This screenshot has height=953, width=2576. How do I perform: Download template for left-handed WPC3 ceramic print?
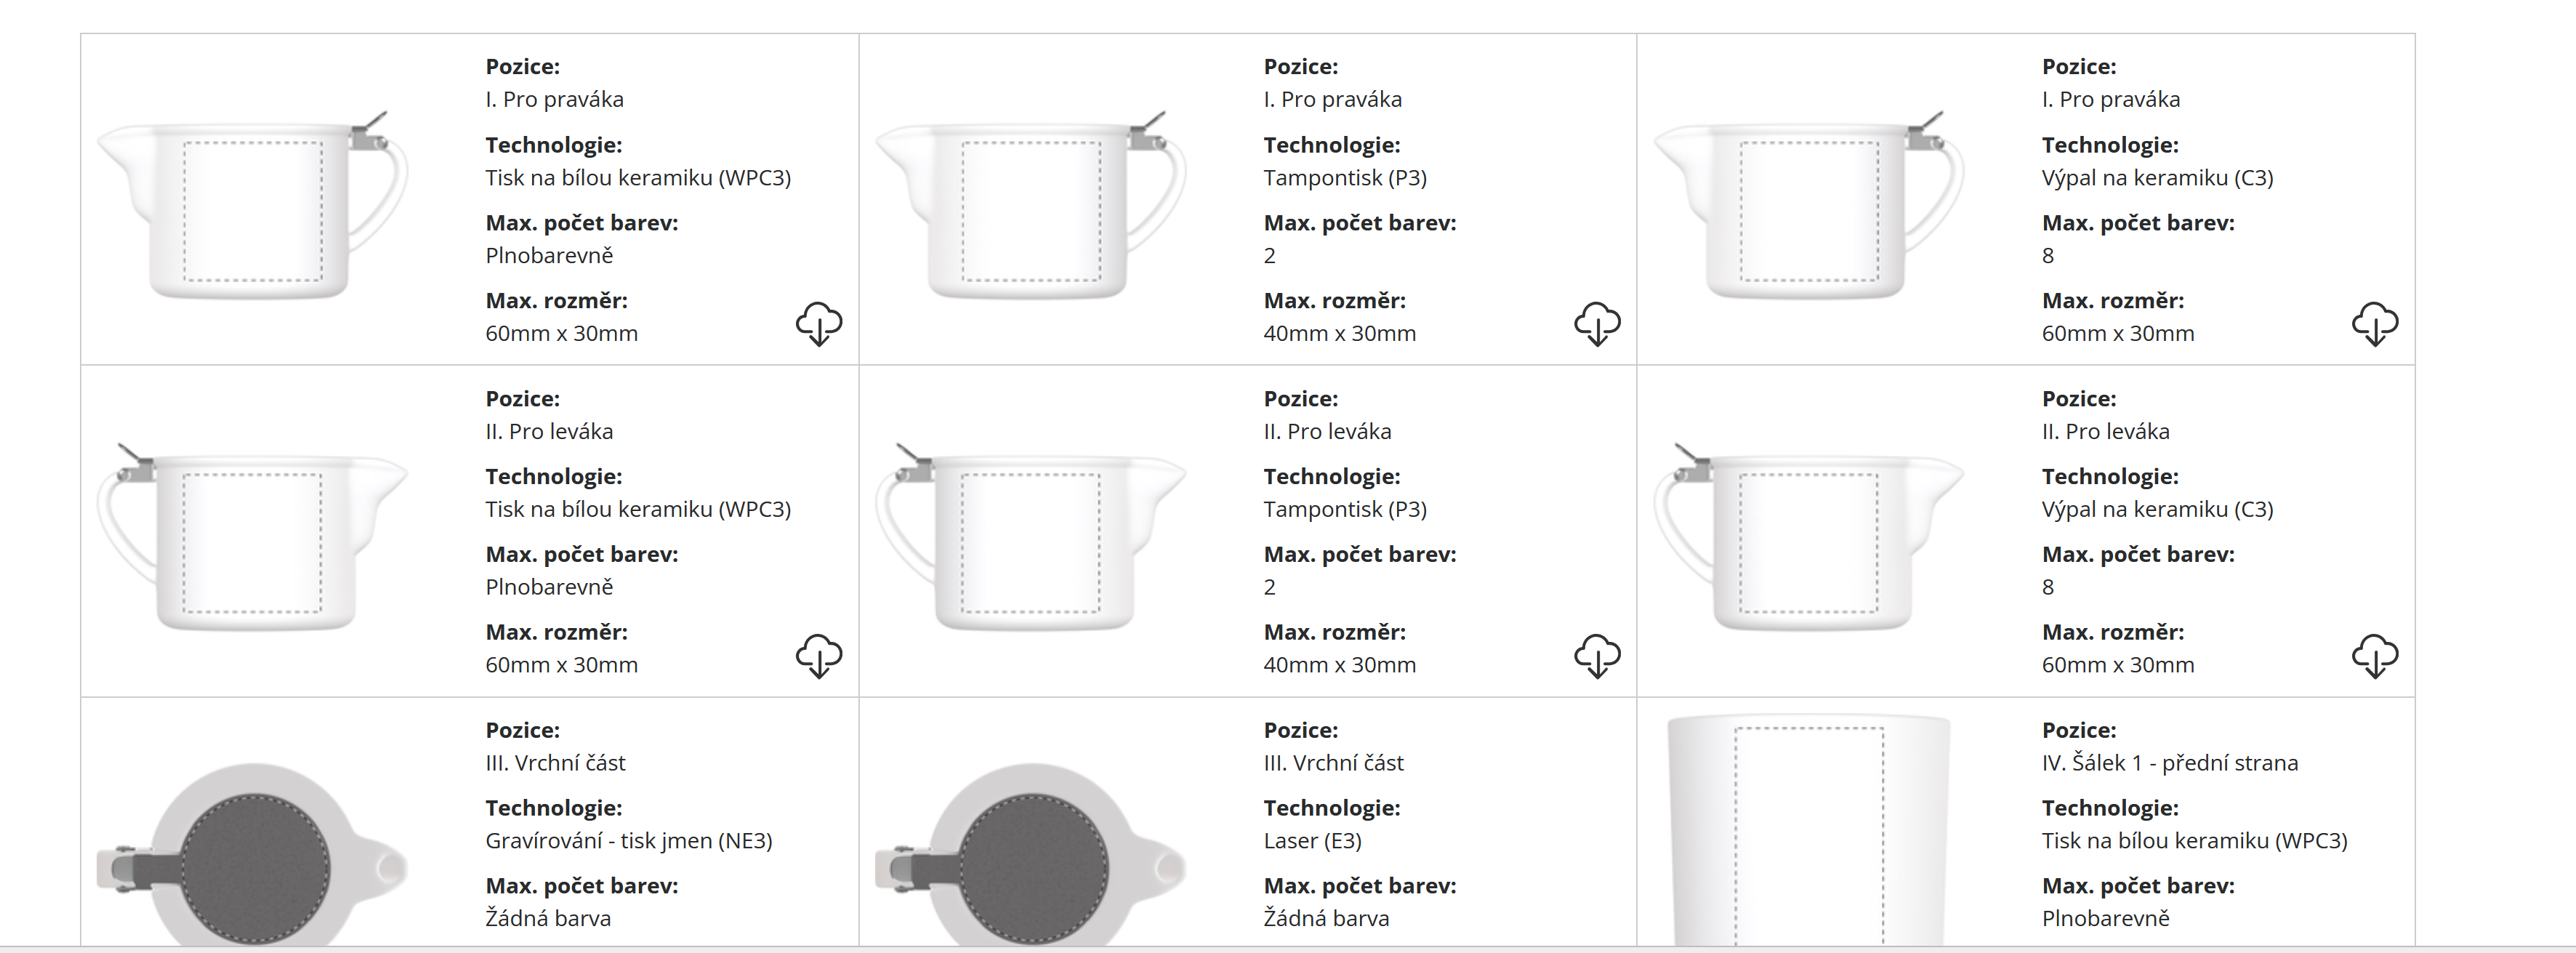[818, 656]
